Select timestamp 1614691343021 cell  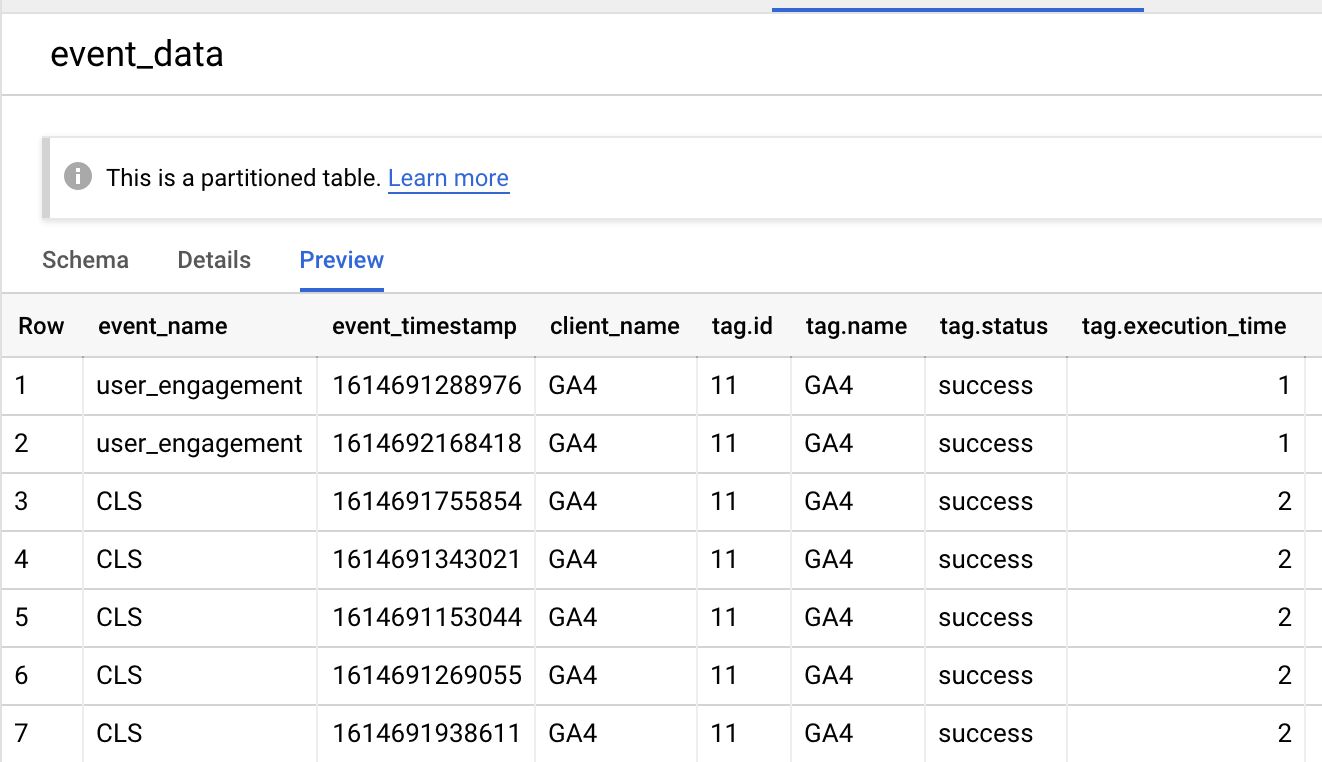[427, 560]
